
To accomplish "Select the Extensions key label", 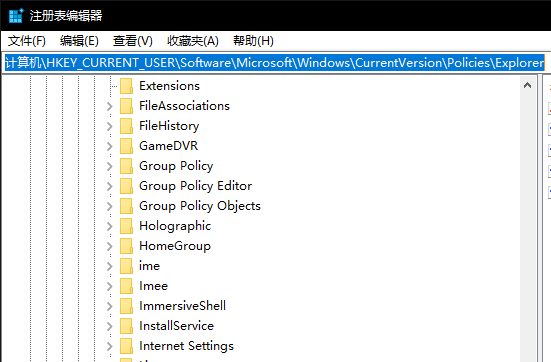I will pyautogui.click(x=169, y=86).
